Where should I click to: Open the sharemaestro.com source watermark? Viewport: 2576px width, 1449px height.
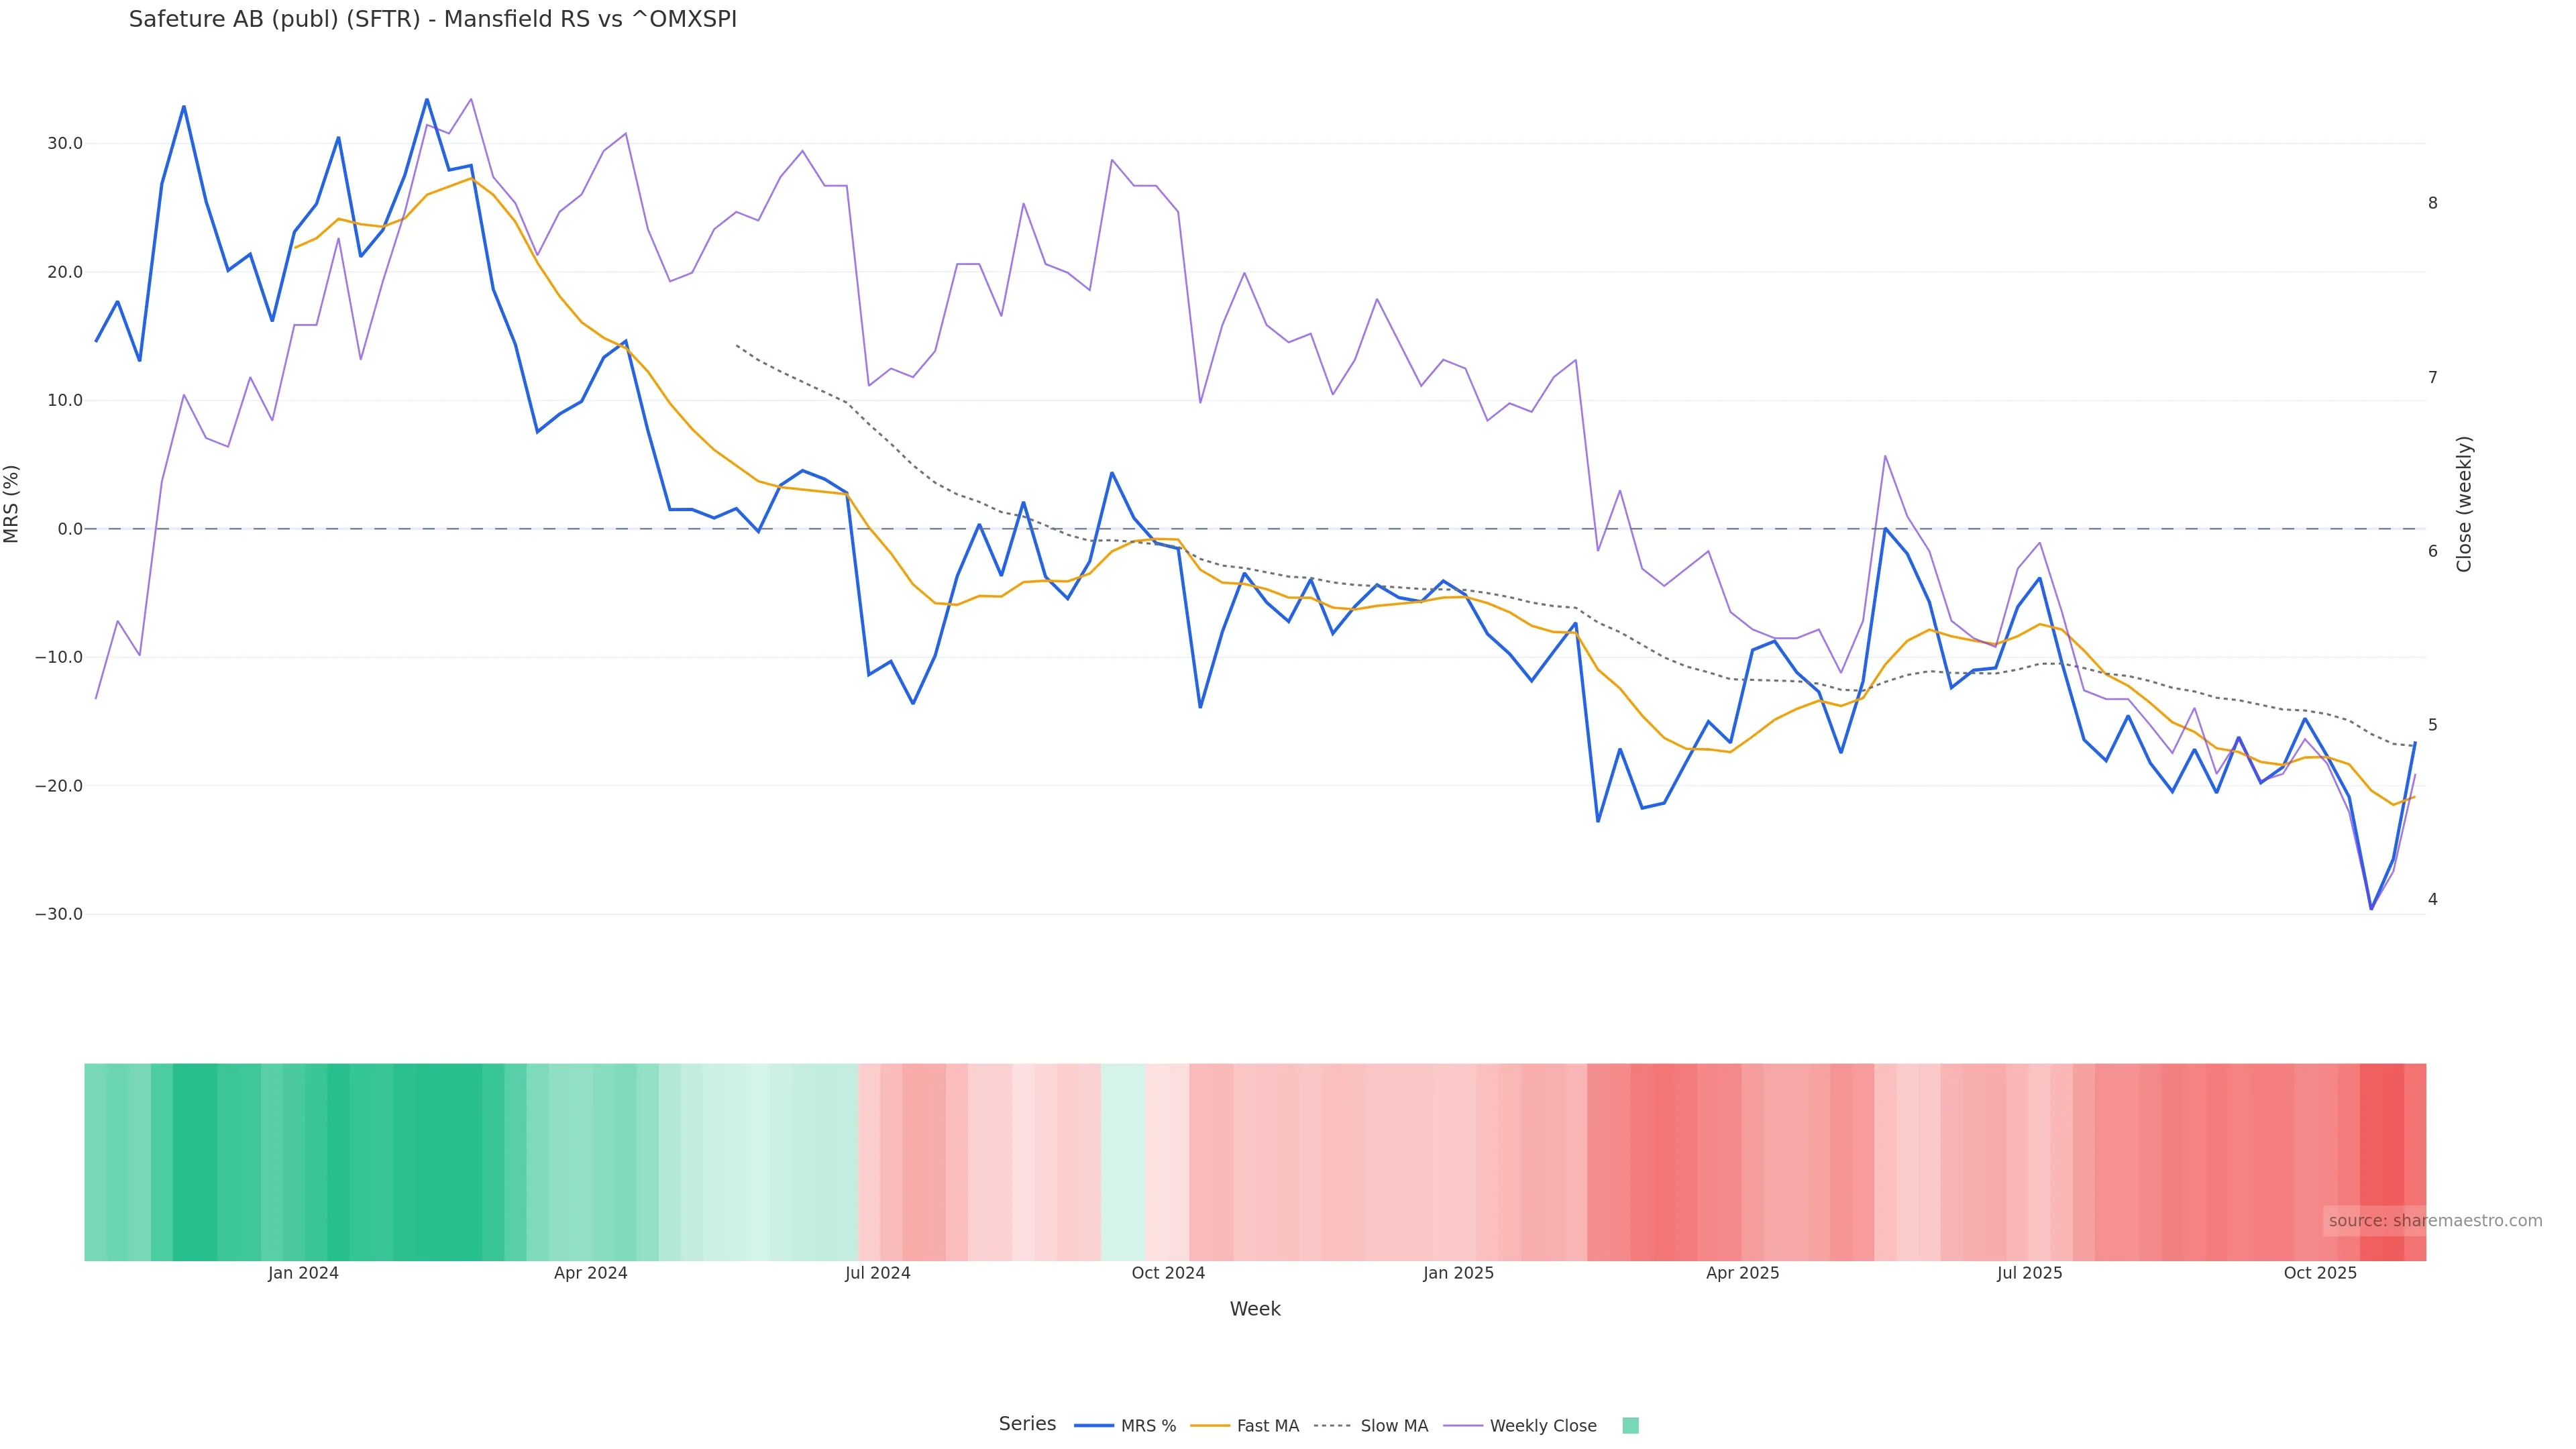tap(2434, 1221)
